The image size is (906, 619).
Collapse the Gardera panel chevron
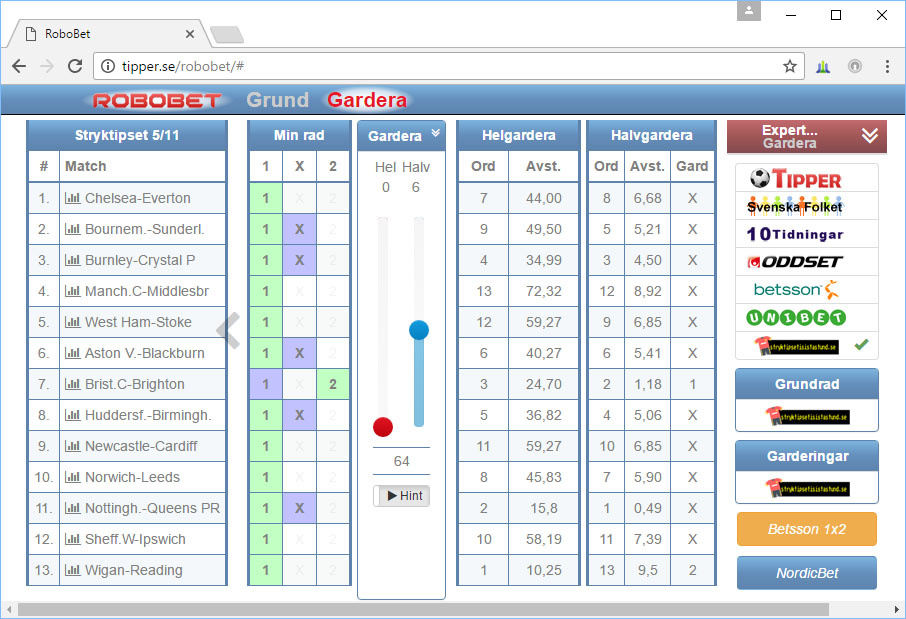tap(436, 134)
